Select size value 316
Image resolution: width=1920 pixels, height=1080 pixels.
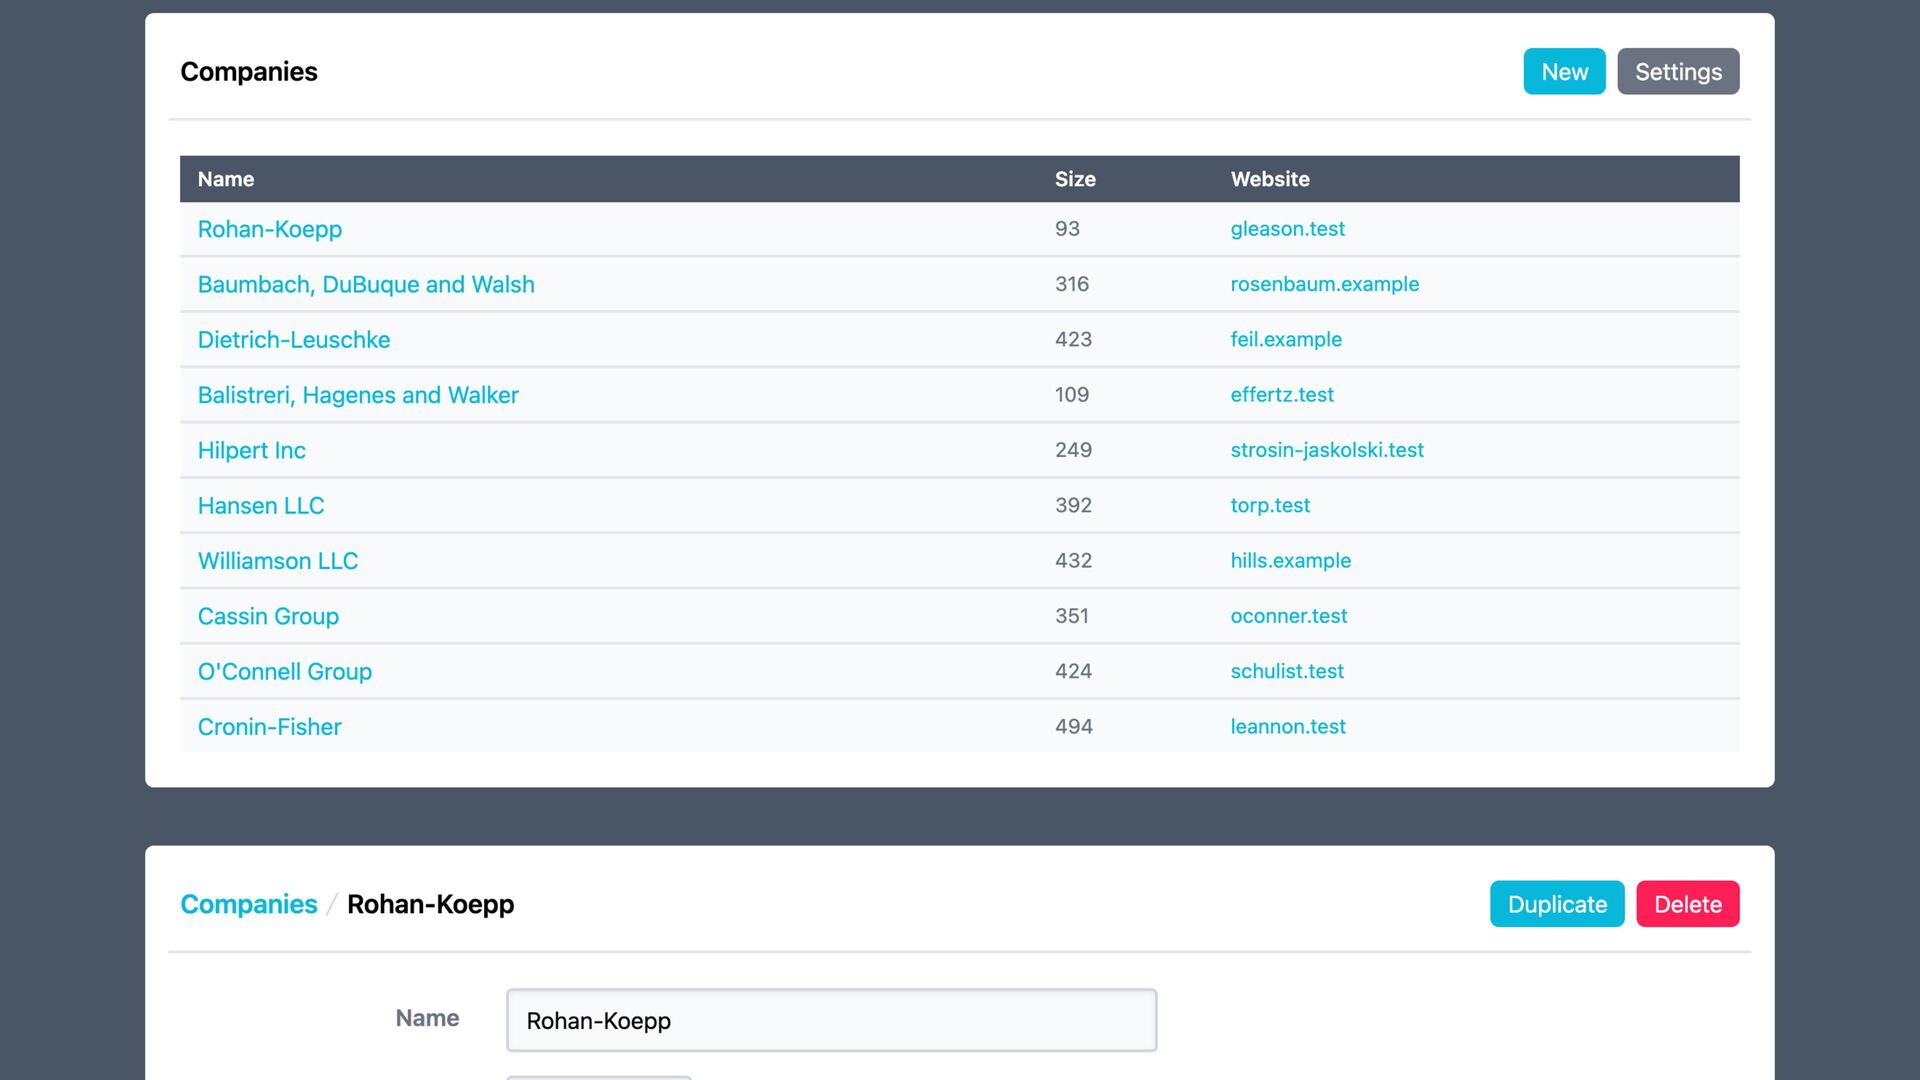(1072, 284)
